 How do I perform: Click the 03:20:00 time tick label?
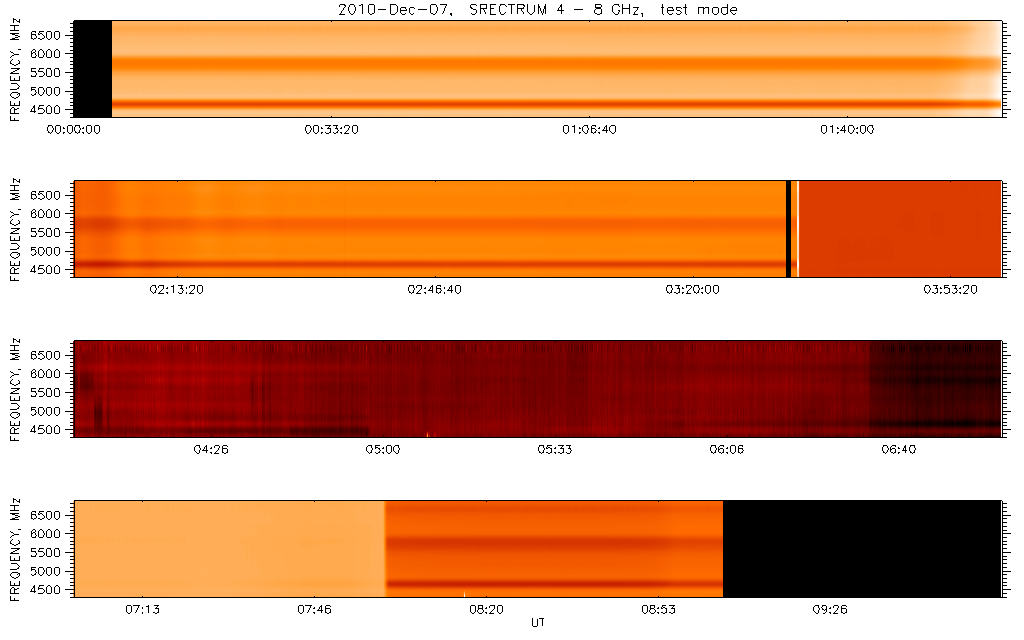[x=692, y=290]
